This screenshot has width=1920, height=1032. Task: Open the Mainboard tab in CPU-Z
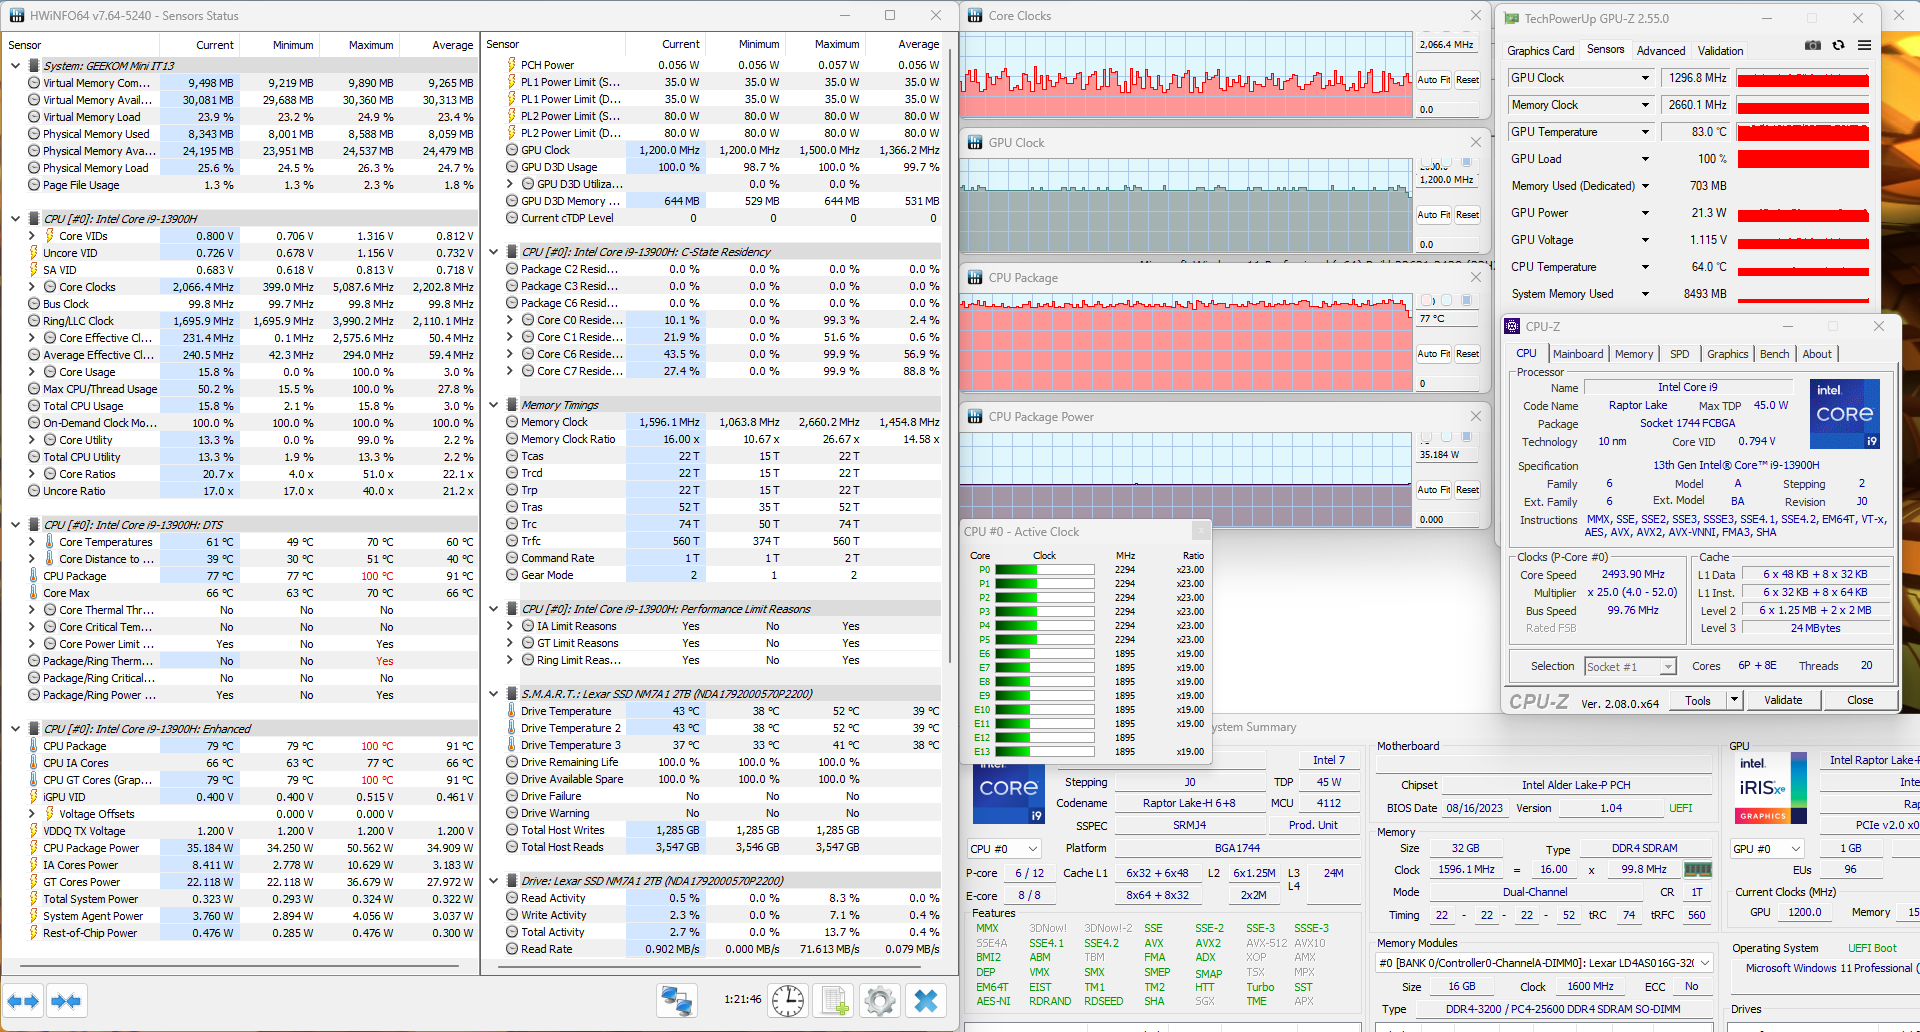tap(1577, 354)
